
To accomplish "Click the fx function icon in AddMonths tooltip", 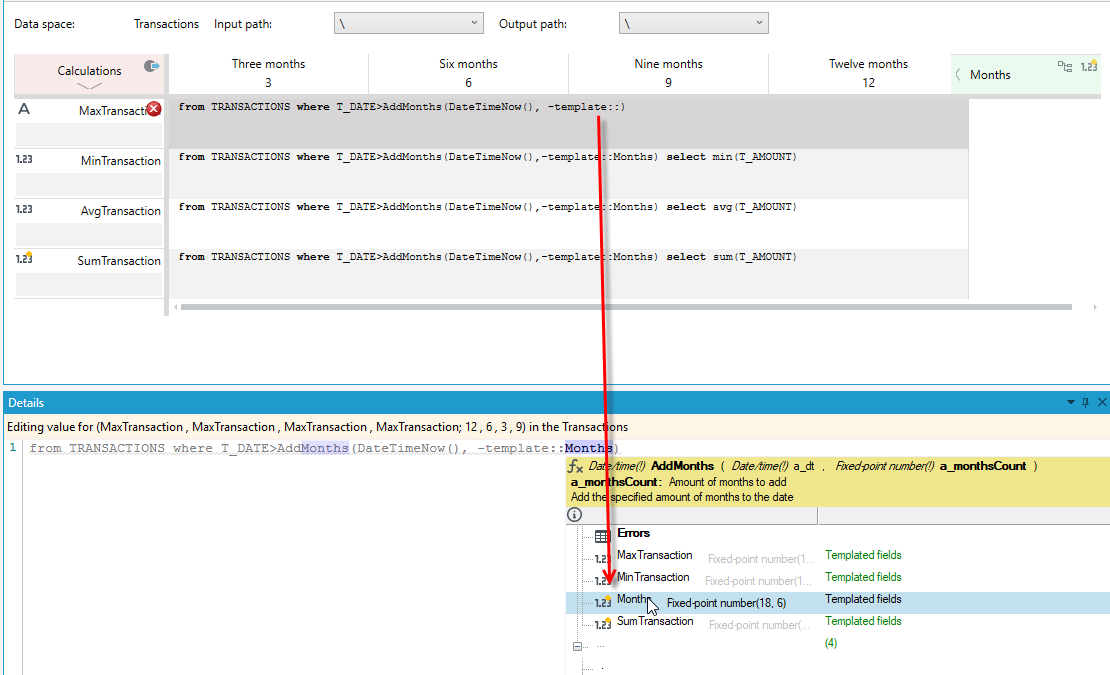I will click(576, 466).
